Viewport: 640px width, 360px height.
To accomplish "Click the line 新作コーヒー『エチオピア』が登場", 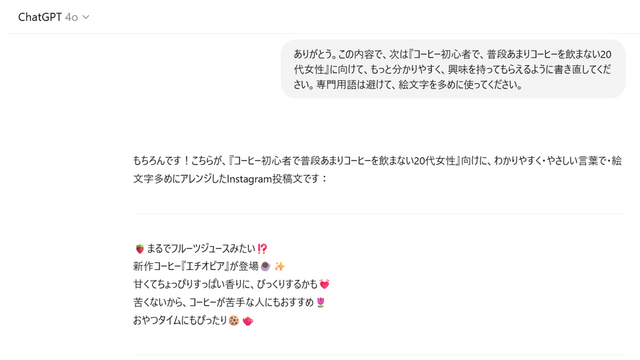I will click(x=209, y=267).
